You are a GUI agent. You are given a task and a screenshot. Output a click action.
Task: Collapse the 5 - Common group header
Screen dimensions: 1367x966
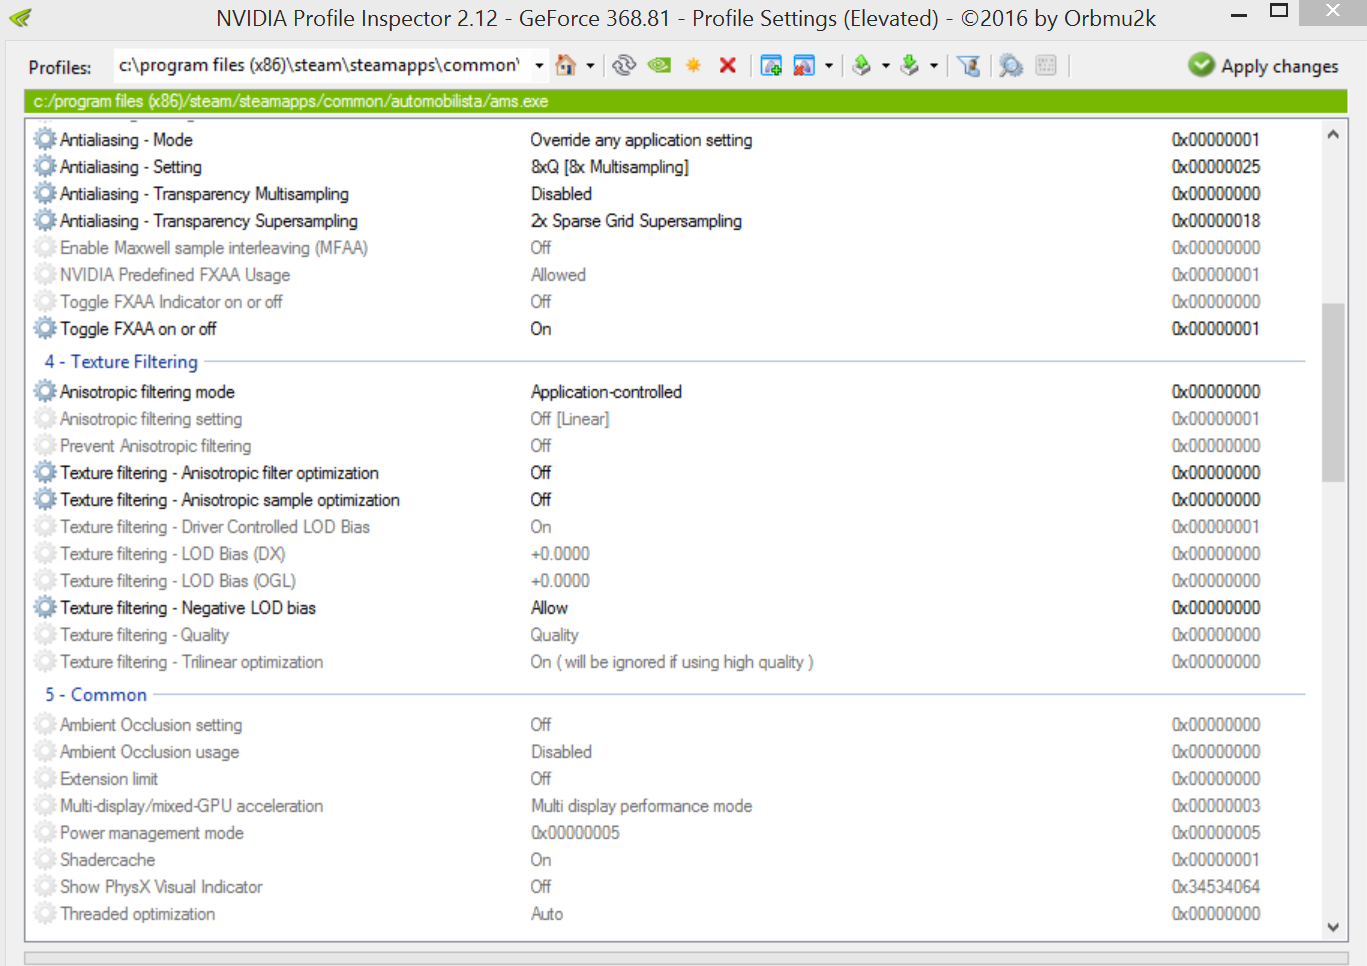pos(95,694)
